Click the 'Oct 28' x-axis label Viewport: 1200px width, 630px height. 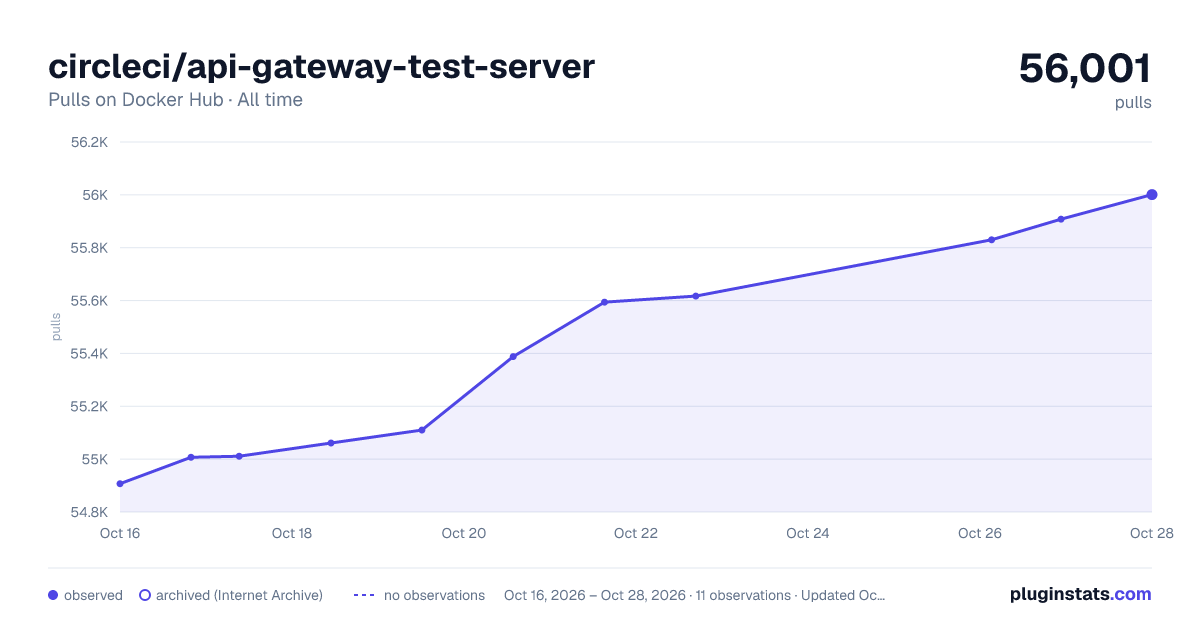(x=1151, y=533)
